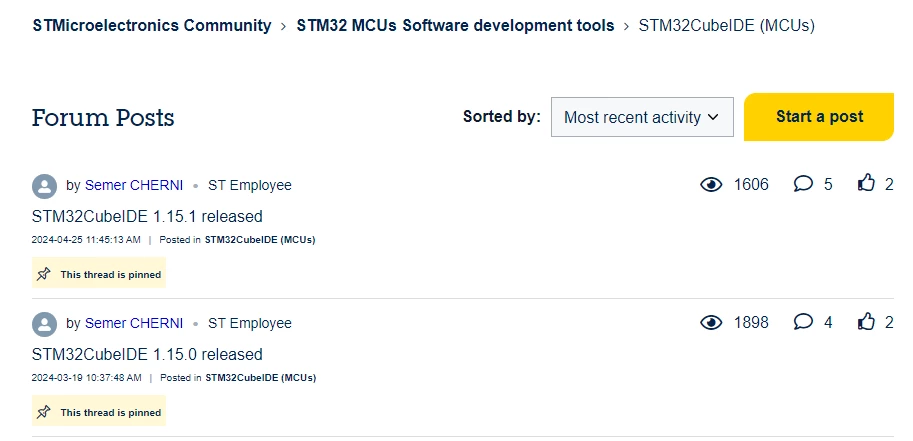The image size is (913, 441).
Task: Open Semer CHERNI profile on 1.15.0 post
Action: pyautogui.click(x=134, y=323)
